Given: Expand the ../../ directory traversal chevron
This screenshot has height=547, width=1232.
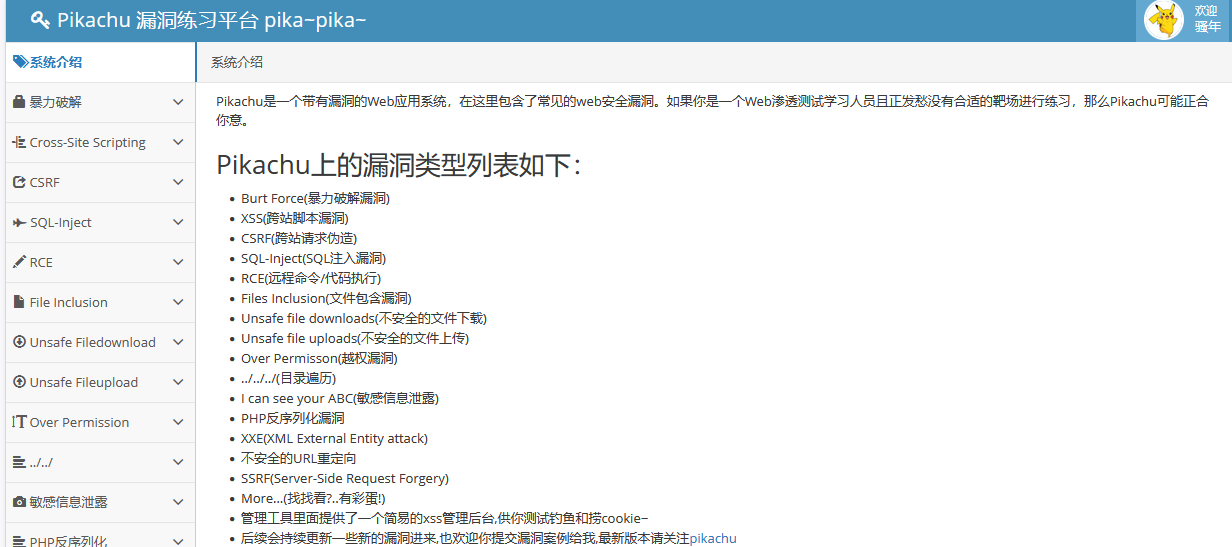Looking at the screenshot, I should [178, 462].
